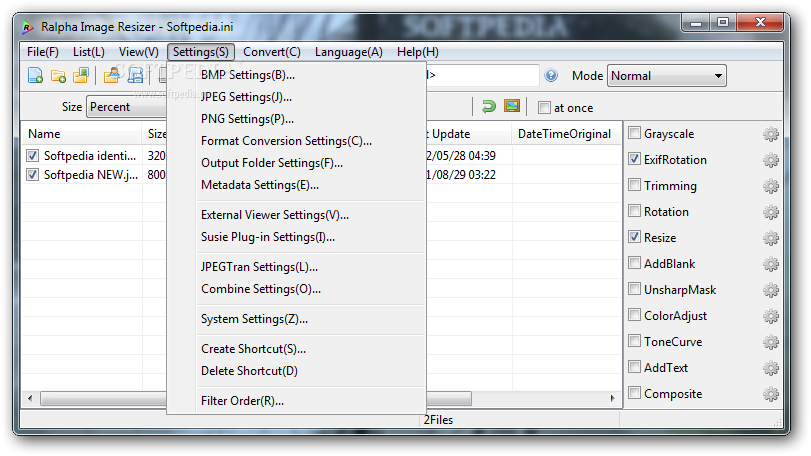Open ToneCurve filter gear settings
This screenshot has height=456, width=811.
pyautogui.click(x=771, y=342)
